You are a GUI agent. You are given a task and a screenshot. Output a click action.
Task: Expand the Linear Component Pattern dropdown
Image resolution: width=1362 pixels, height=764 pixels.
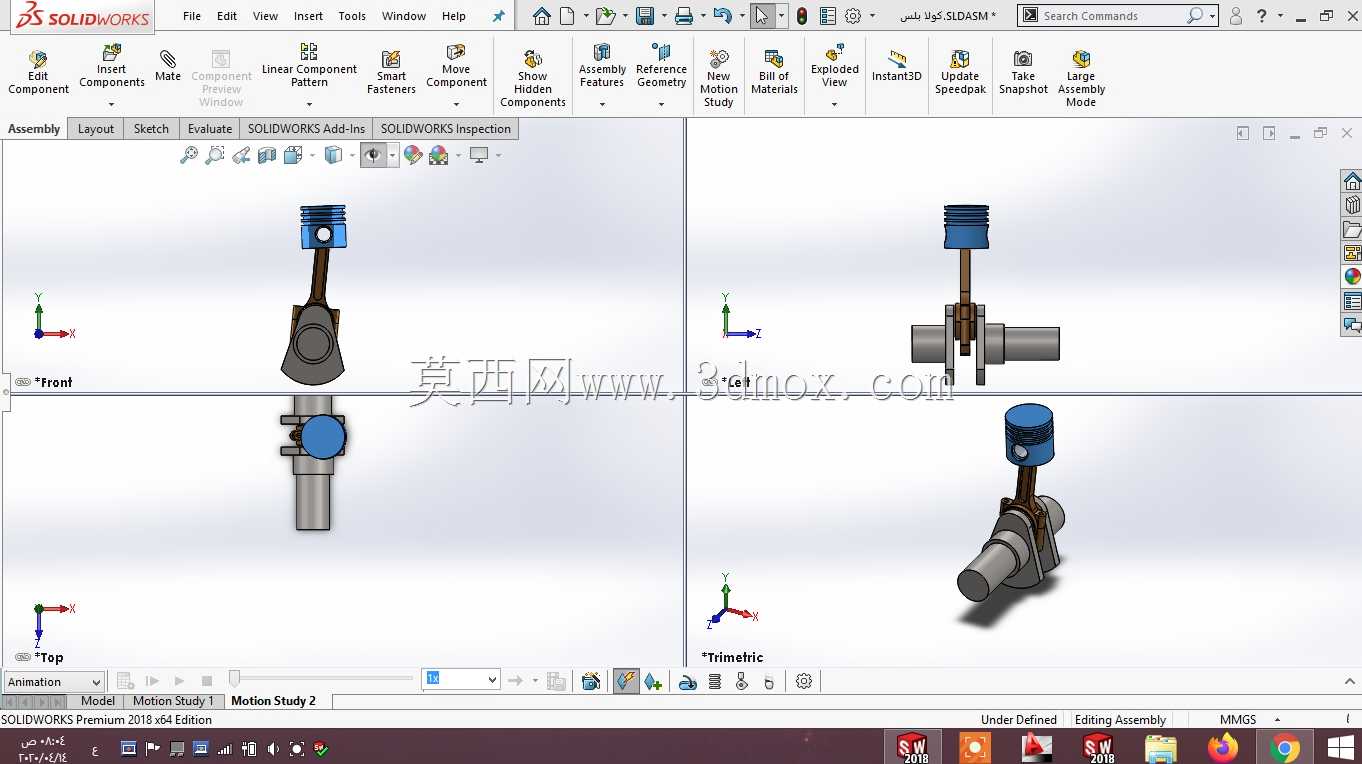point(309,104)
